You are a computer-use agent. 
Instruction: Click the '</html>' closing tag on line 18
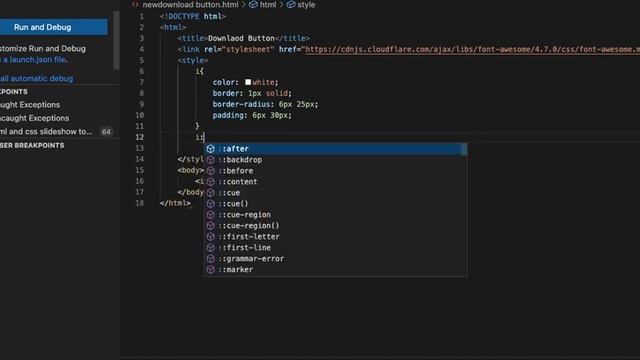(x=175, y=203)
